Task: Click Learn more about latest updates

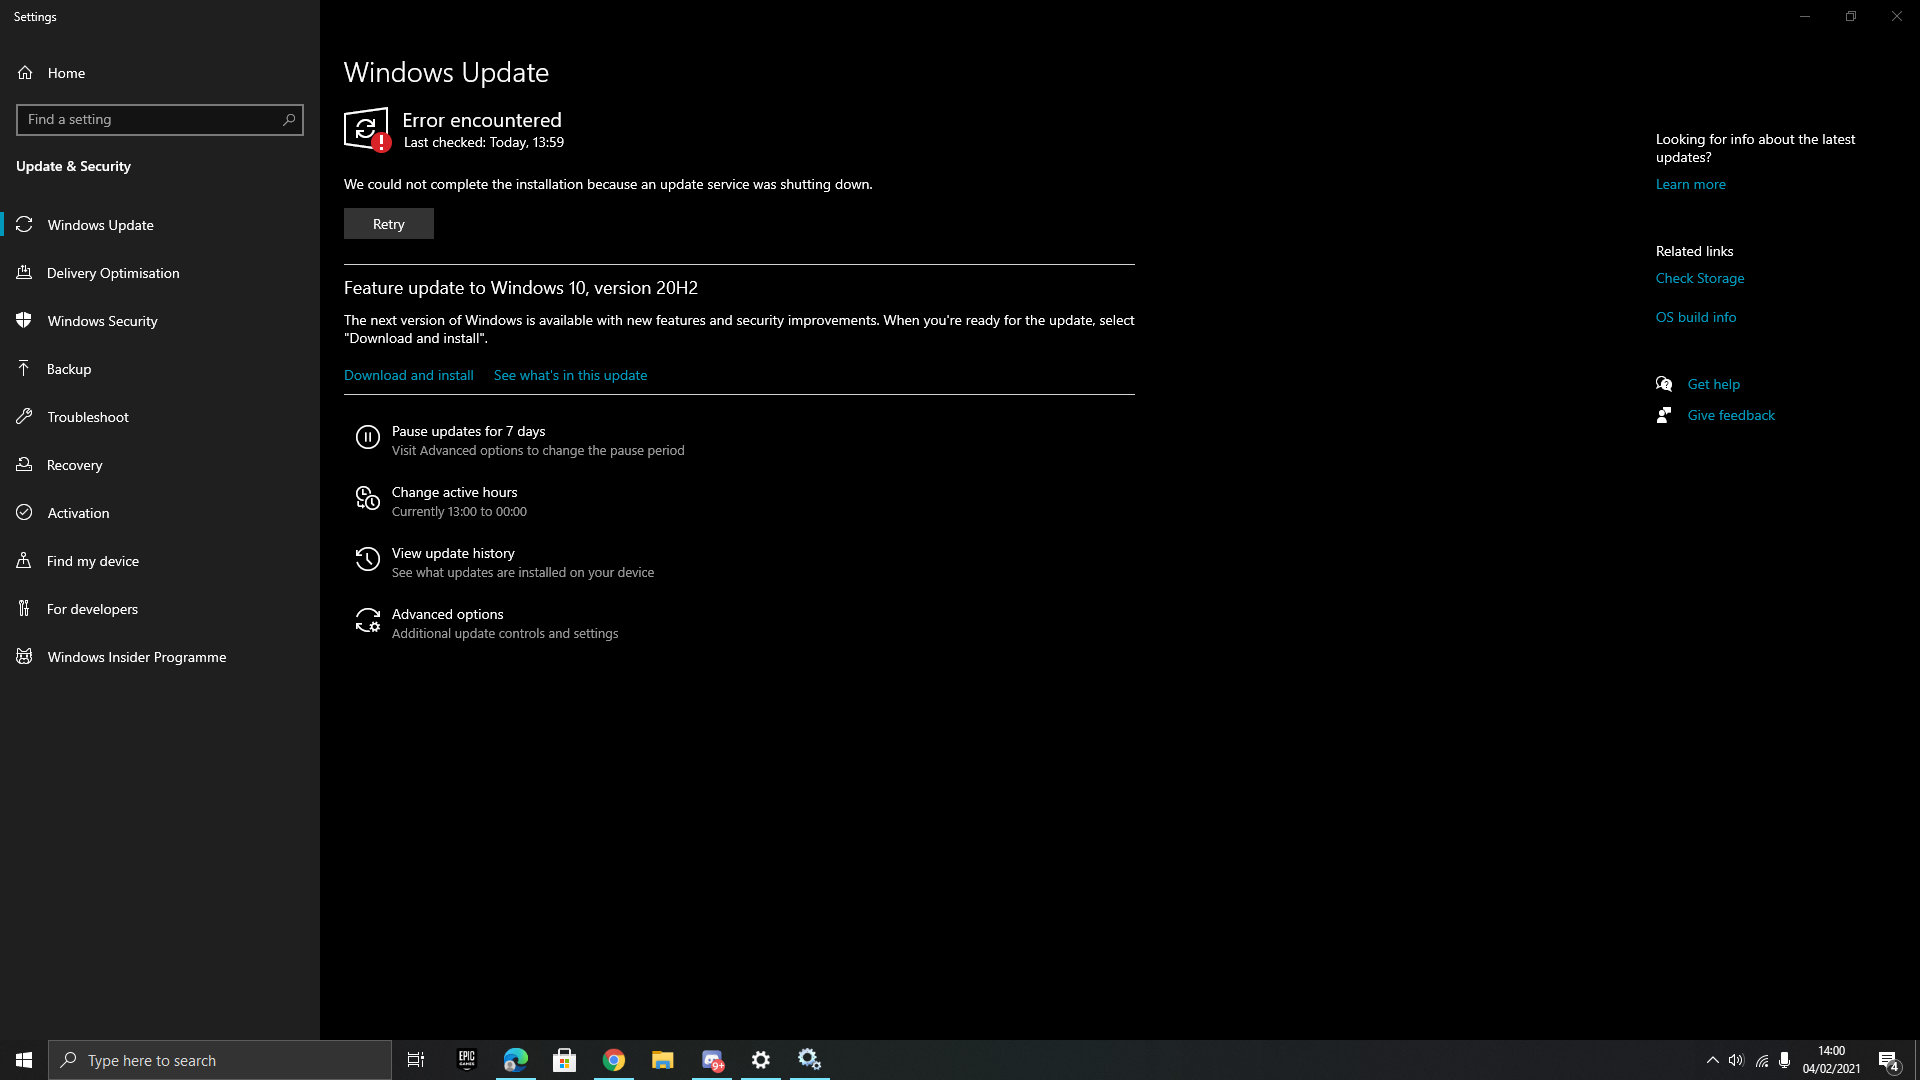Action: pos(1690,184)
